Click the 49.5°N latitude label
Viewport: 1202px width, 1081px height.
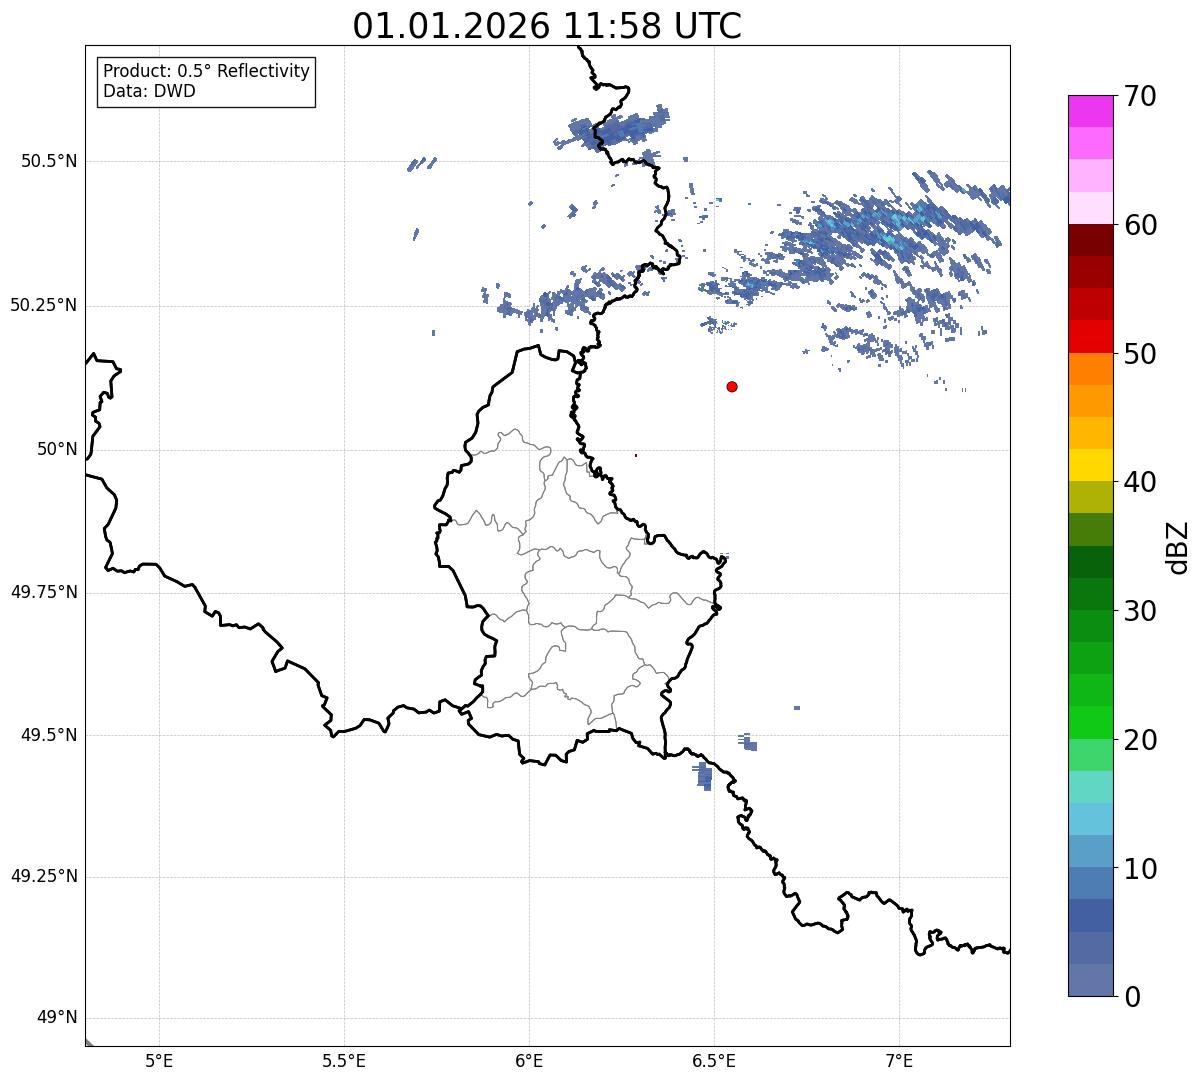point(49,735)
